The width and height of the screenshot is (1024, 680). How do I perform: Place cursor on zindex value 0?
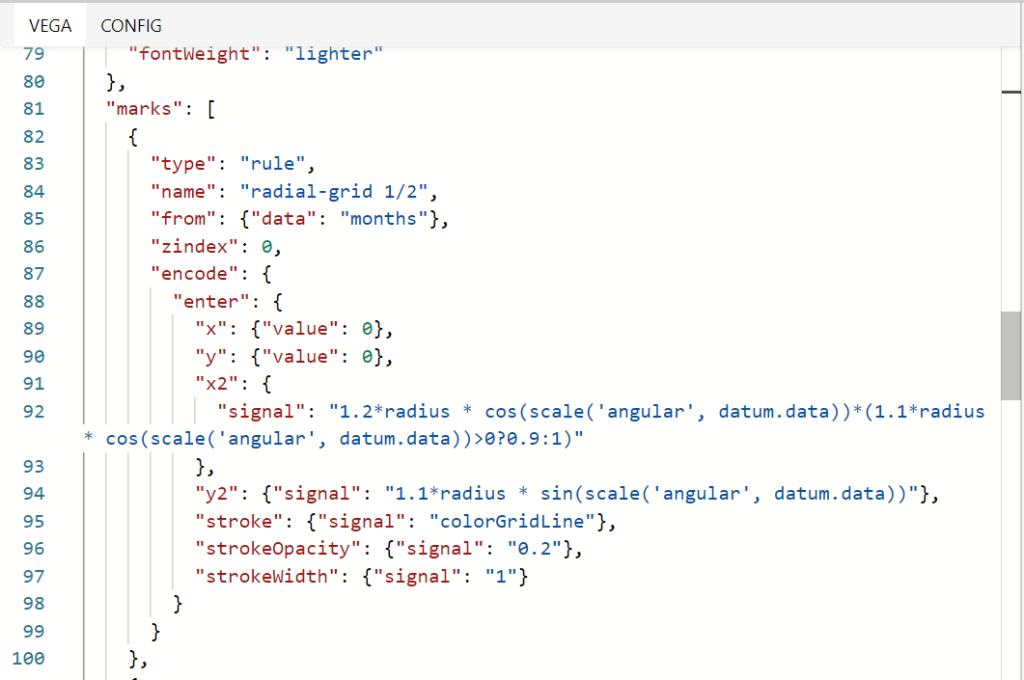click(x=266, y=246)
